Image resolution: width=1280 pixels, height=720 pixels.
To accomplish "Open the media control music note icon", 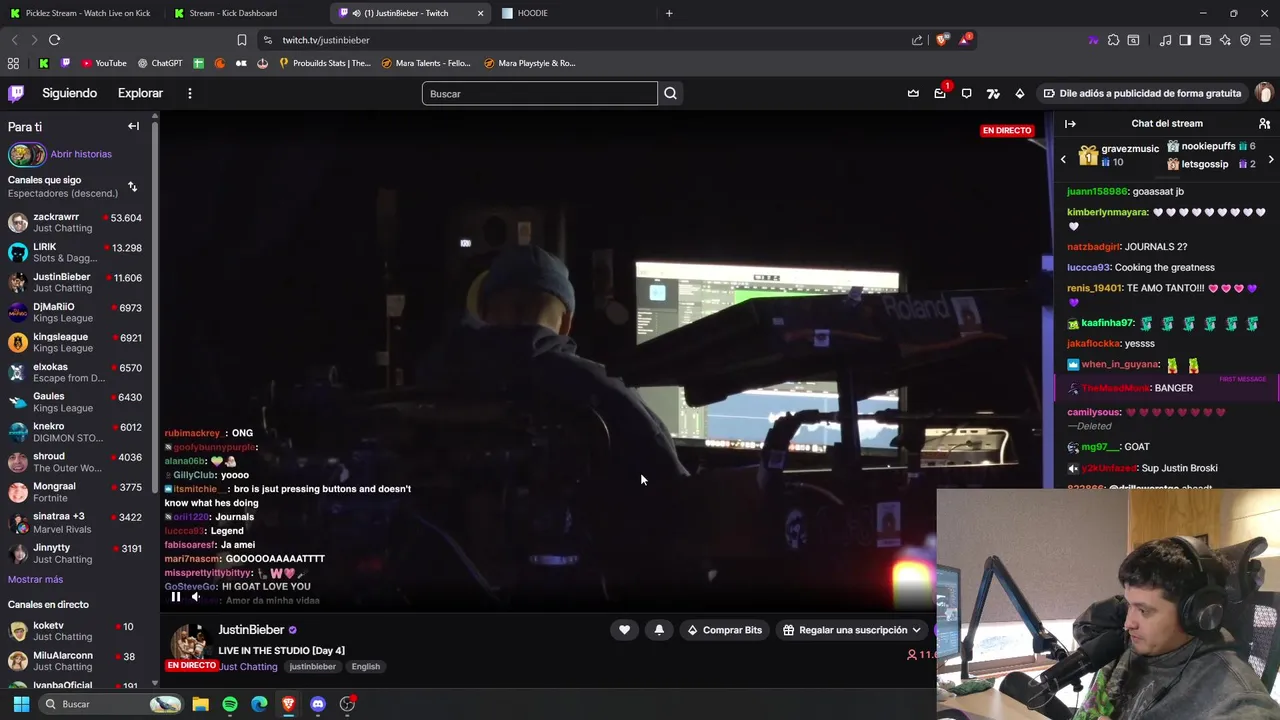I will pyautogui.click(x=1165, y=40).
